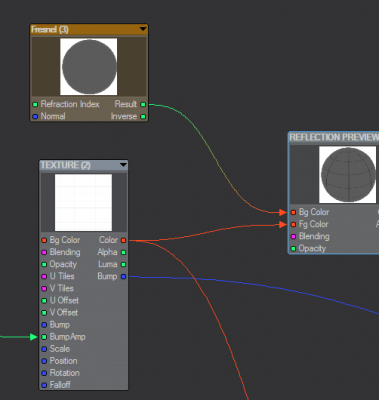
Task: Click the Fresnel Normal input socket
Action: 35,117
